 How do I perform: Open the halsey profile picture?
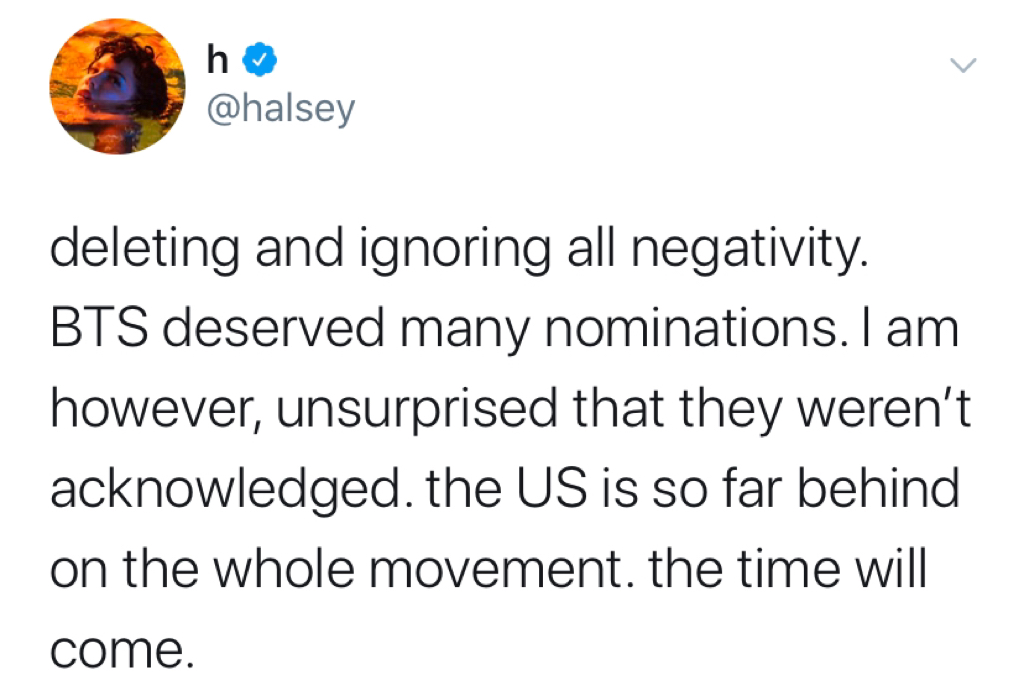coord(118,86)
